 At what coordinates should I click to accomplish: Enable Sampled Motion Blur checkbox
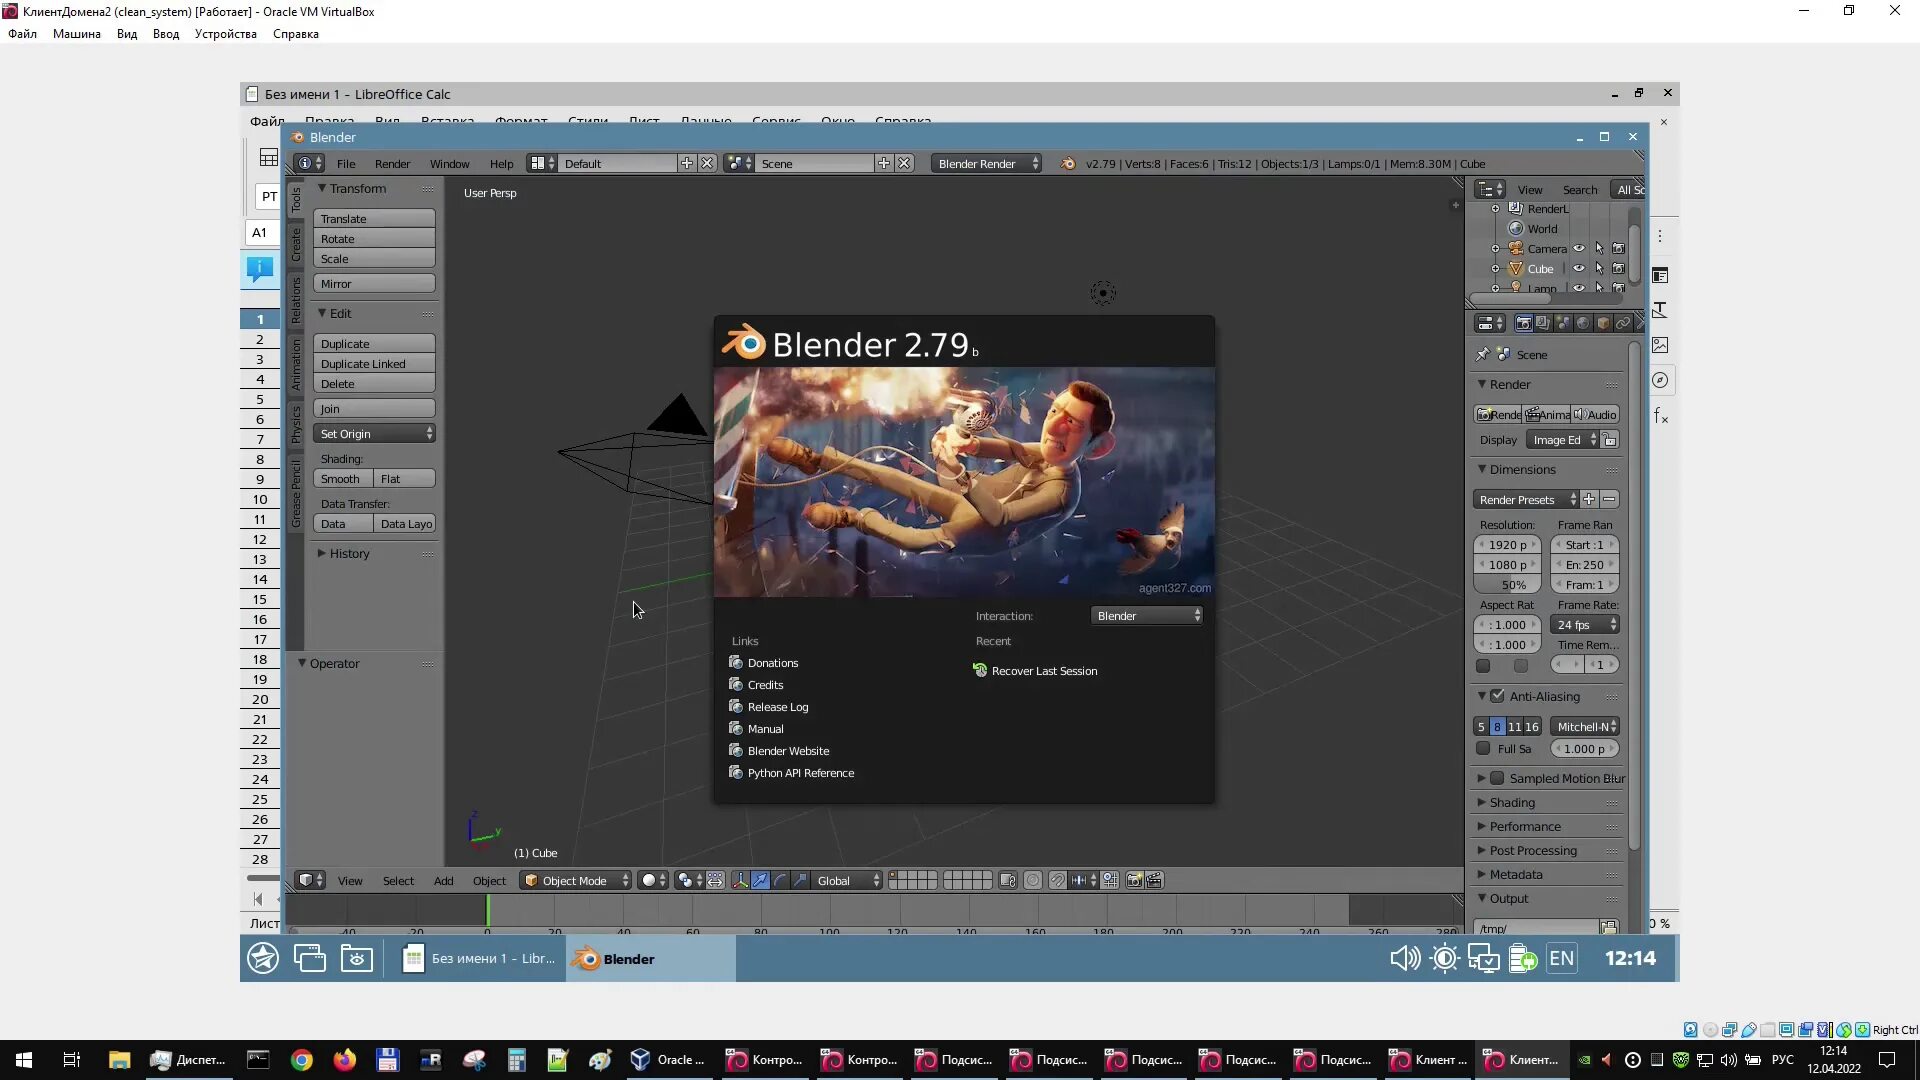pos(1497,778)
